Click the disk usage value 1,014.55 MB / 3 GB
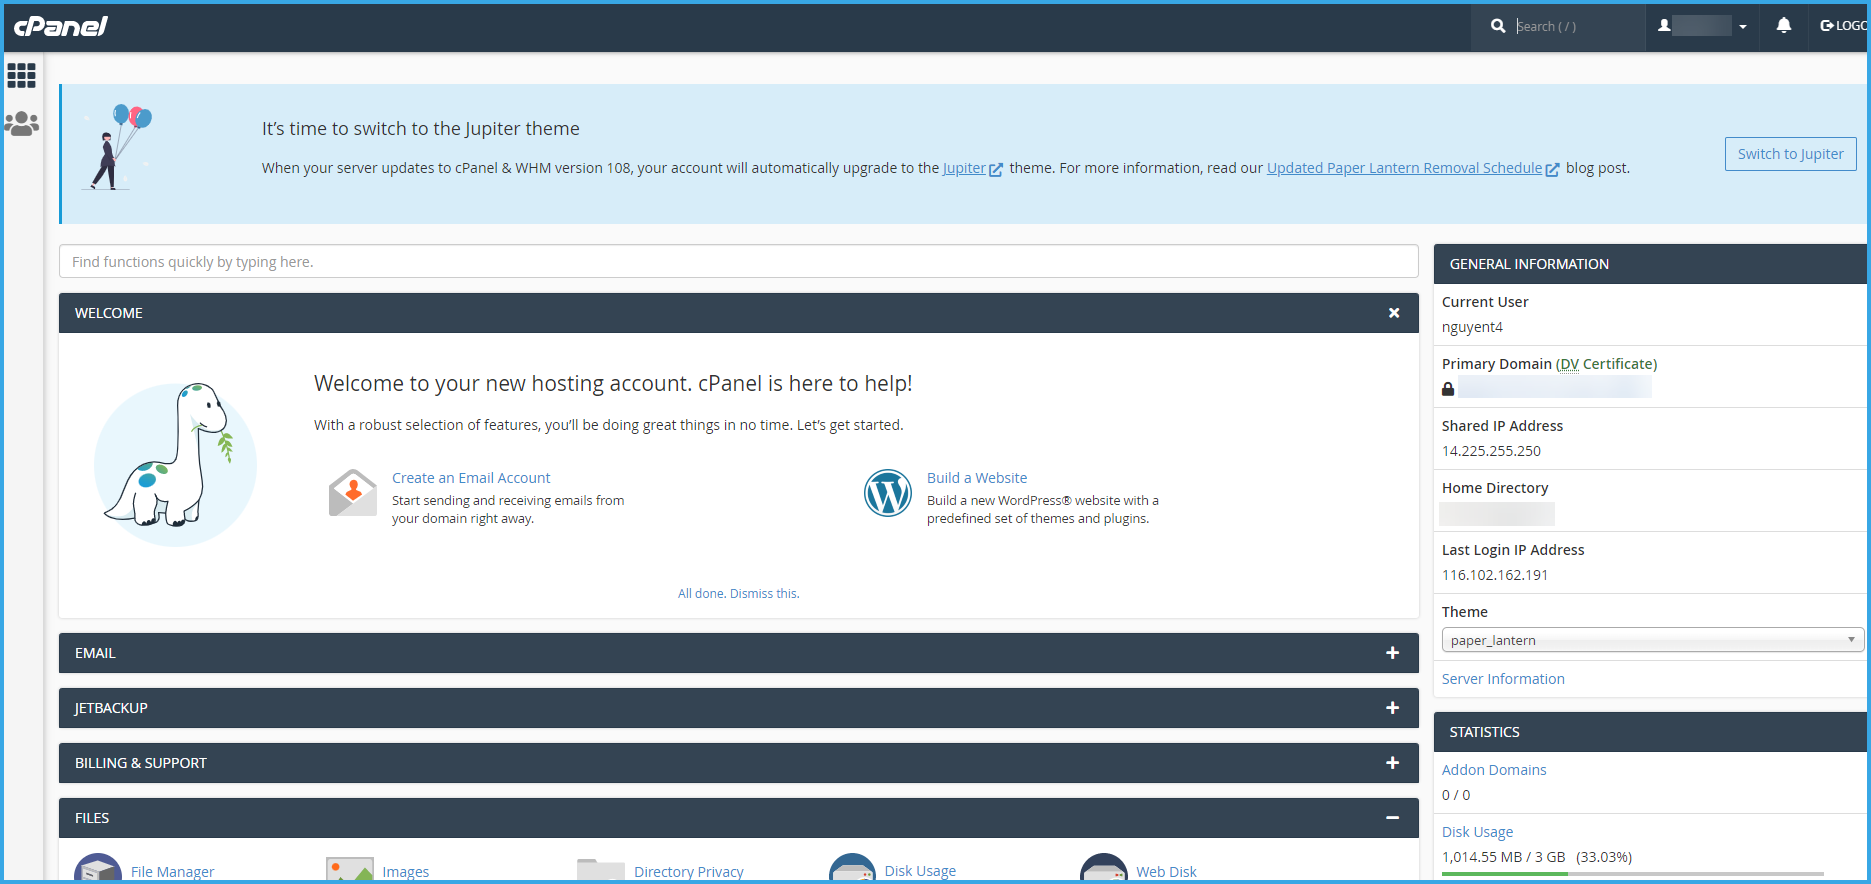The width and height of the screenshot is (1871, 884). pos(1503,857)
